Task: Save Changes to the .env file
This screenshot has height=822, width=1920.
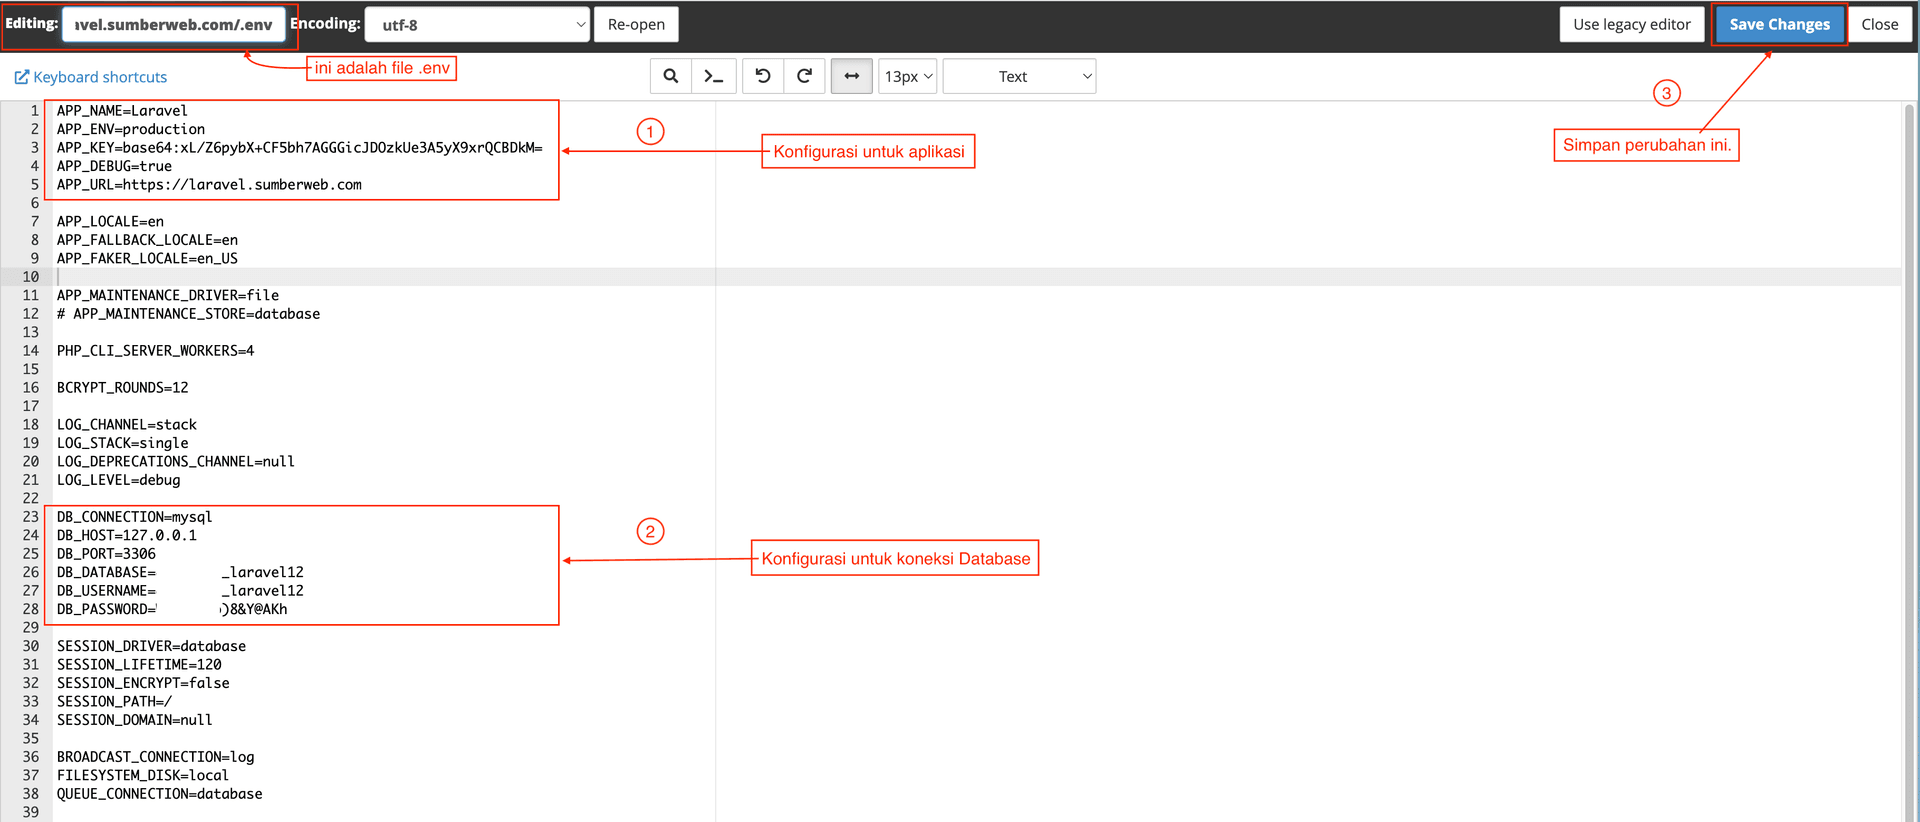Action: 1779,24
